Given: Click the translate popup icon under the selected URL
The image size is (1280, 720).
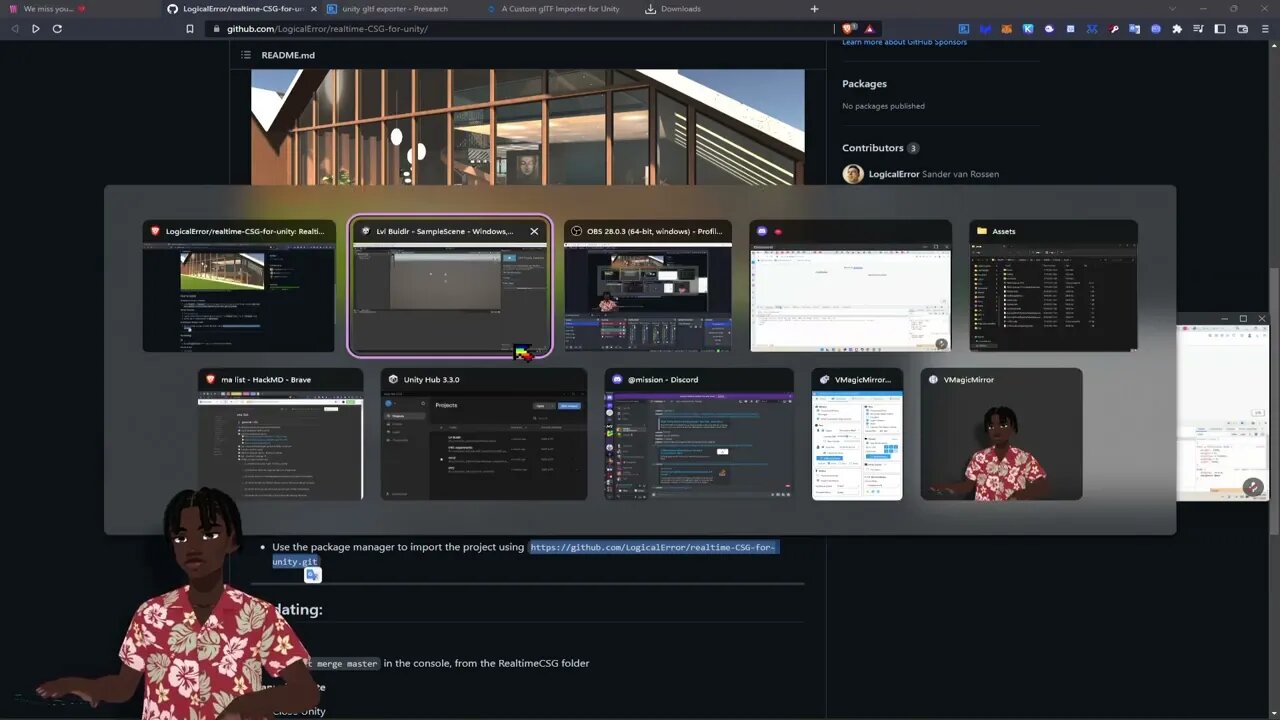Looking at the screenshot, I should pos(312,574).
